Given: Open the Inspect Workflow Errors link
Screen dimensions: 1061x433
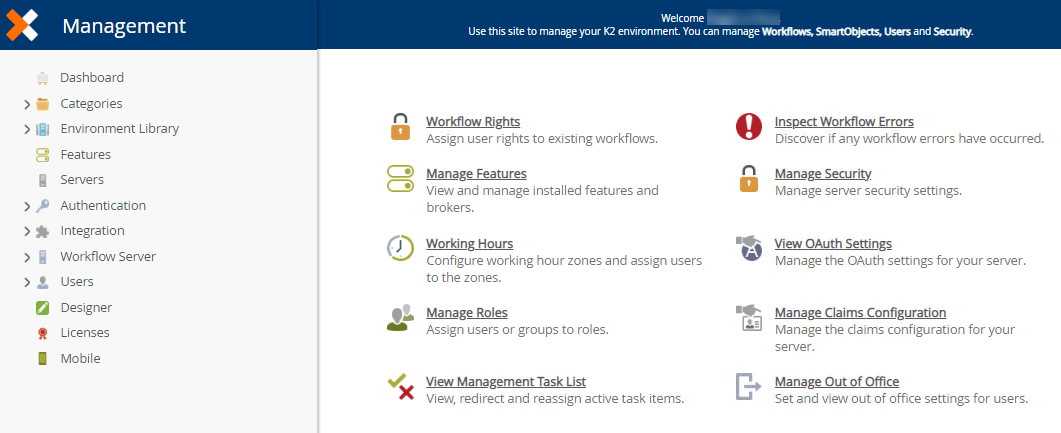Looking at the screenshot, I should pos(844,122).
